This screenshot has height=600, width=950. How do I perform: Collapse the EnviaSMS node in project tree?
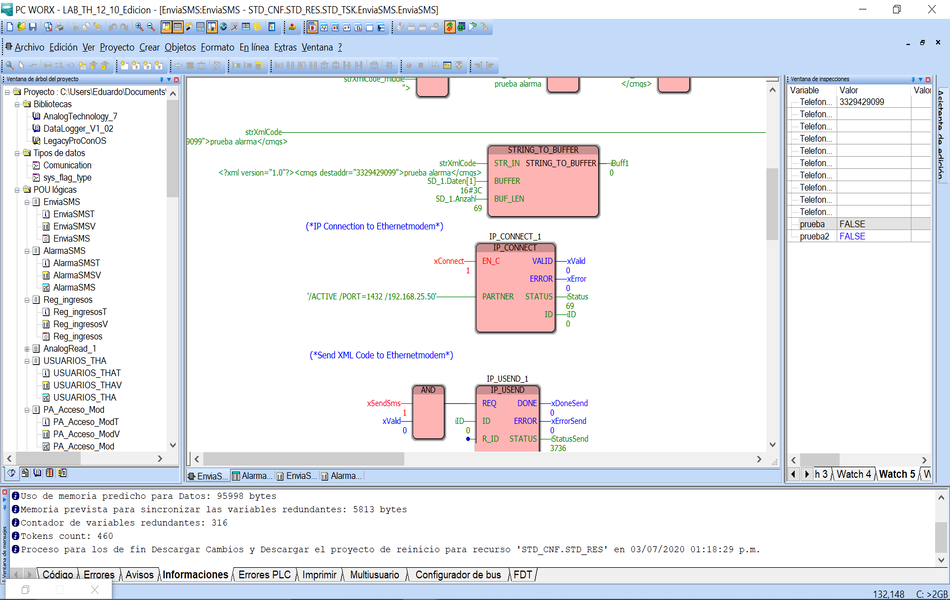23,202
